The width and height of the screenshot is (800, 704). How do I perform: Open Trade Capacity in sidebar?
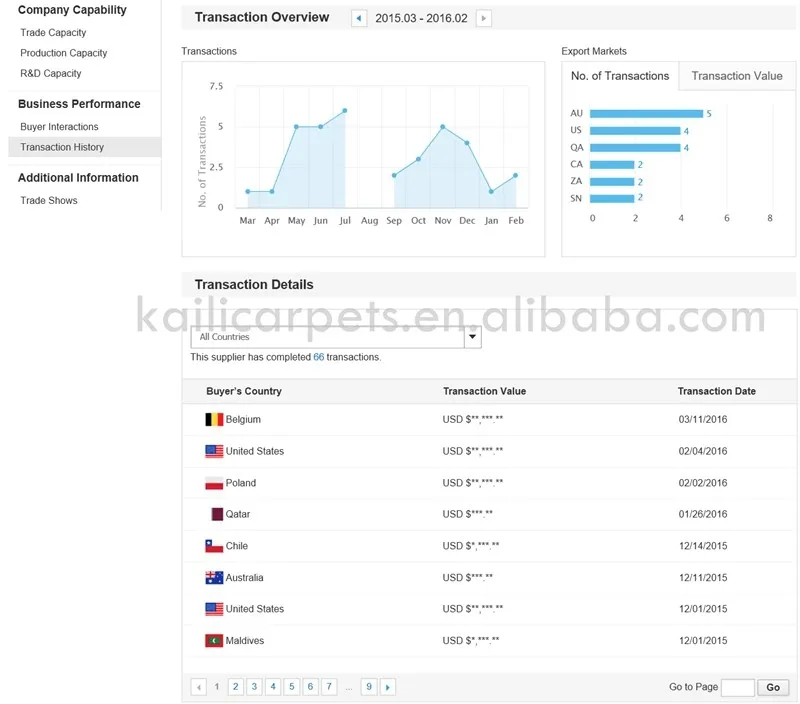[53, 33]
